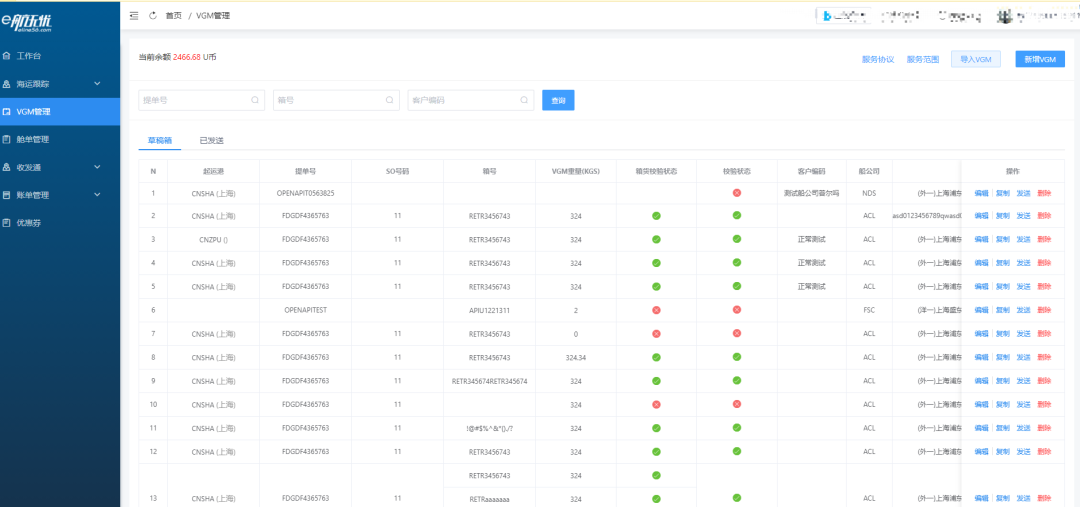Screen dimensions: 1080x507
Task: Click the 优惠券 sidebar icon
Action: click(x=7, y=223)
